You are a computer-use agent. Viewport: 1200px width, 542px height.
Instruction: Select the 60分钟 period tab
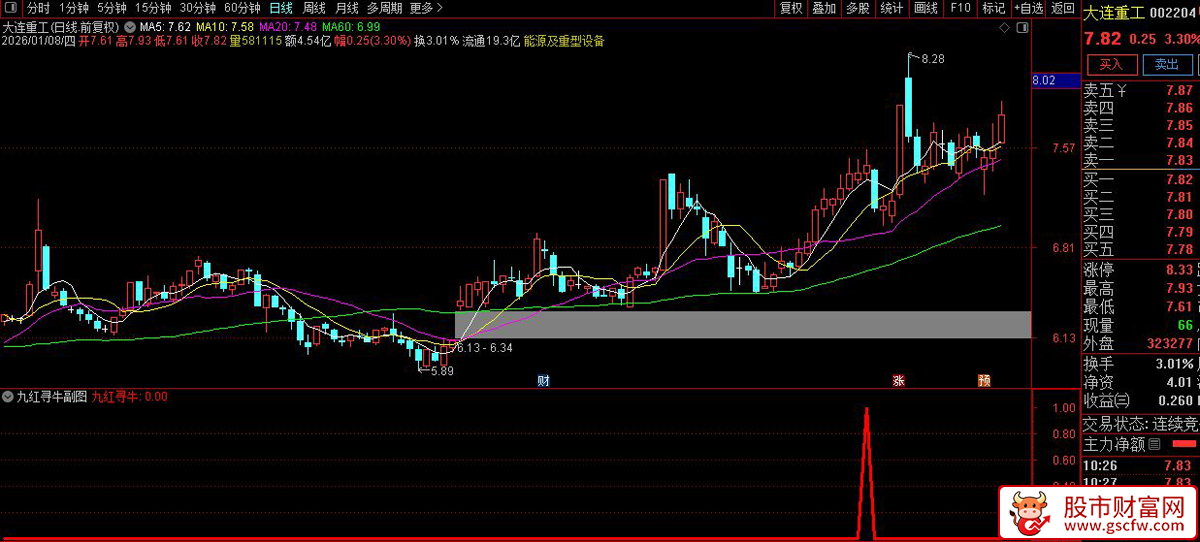tap(243, 8)
